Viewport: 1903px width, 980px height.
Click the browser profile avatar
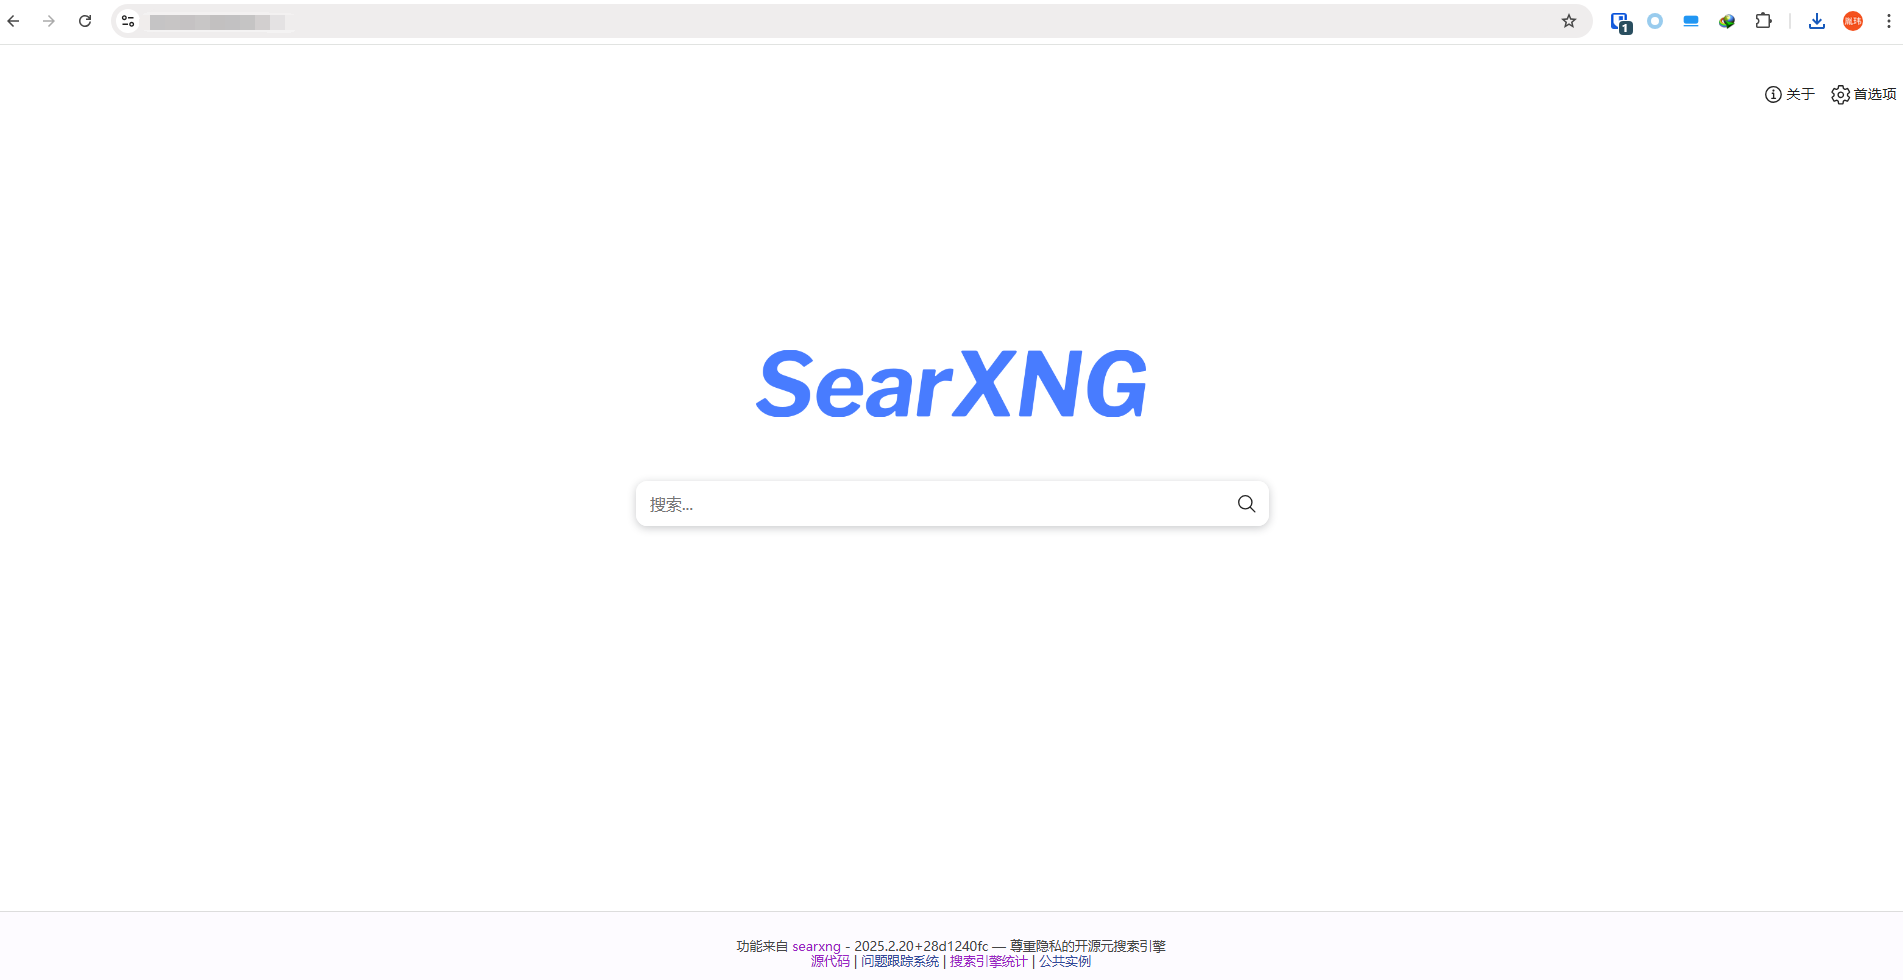1853,20
